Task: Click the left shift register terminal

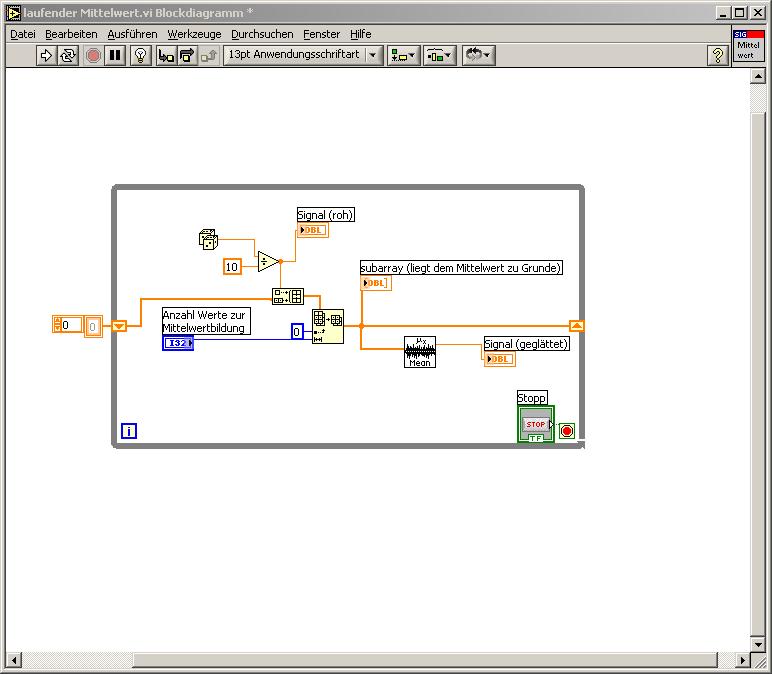Action: click(119, 326)
